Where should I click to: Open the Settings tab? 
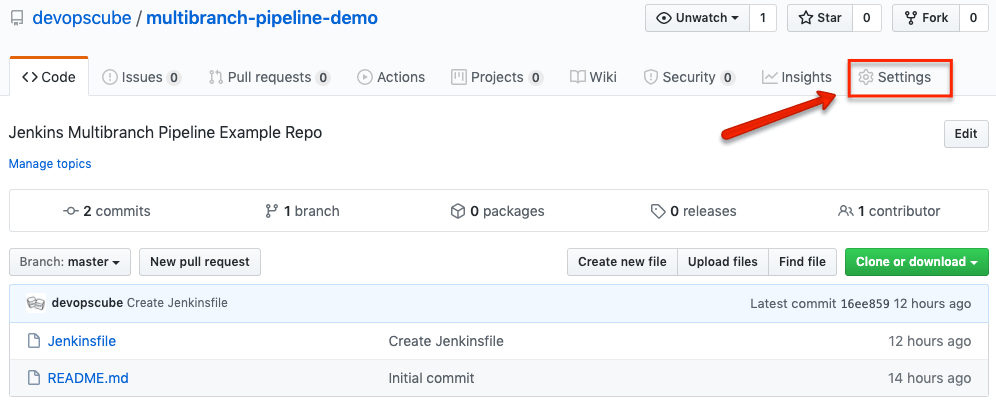pyautogui.click(x=895, y=77)
